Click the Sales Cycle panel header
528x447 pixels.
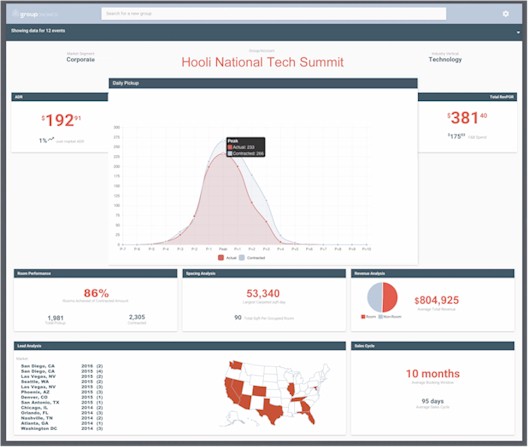(x=433, y=346)
